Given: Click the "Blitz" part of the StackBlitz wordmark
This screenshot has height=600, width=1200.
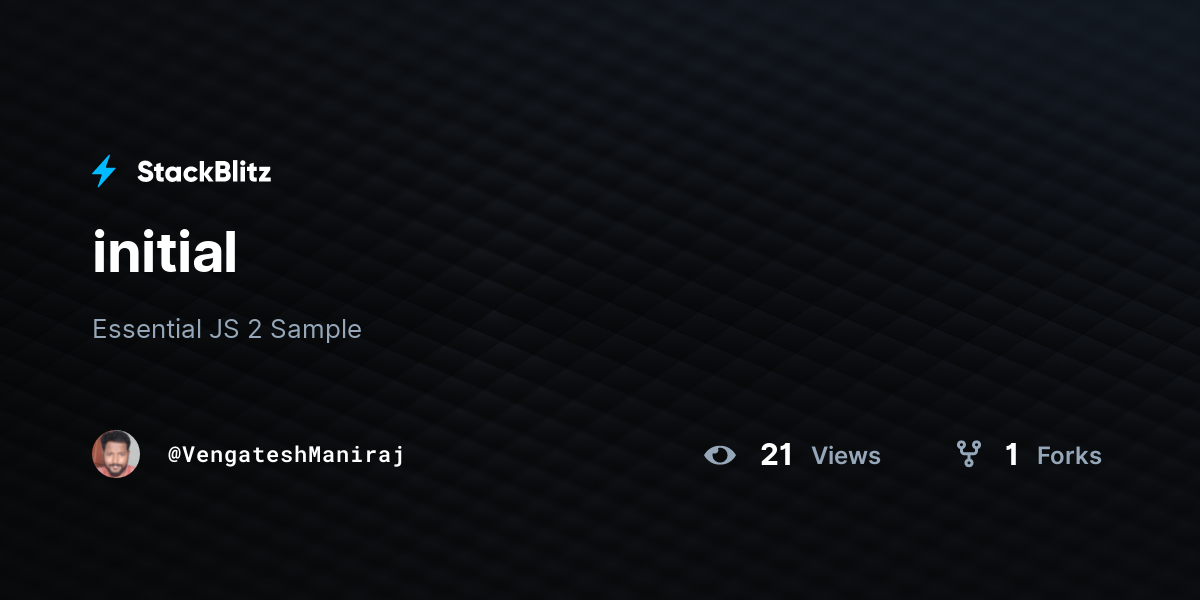Looking at the screenshot, I should point(238,172).
